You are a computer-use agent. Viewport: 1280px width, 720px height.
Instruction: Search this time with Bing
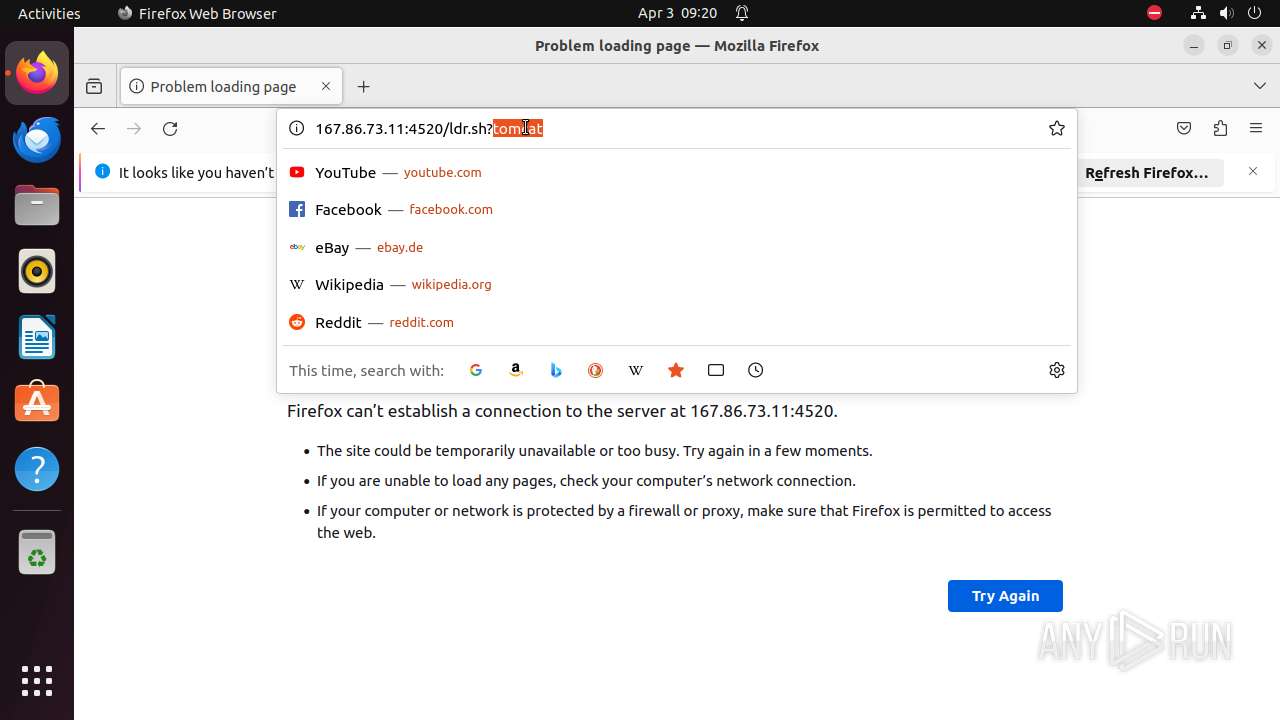point(556,370)
